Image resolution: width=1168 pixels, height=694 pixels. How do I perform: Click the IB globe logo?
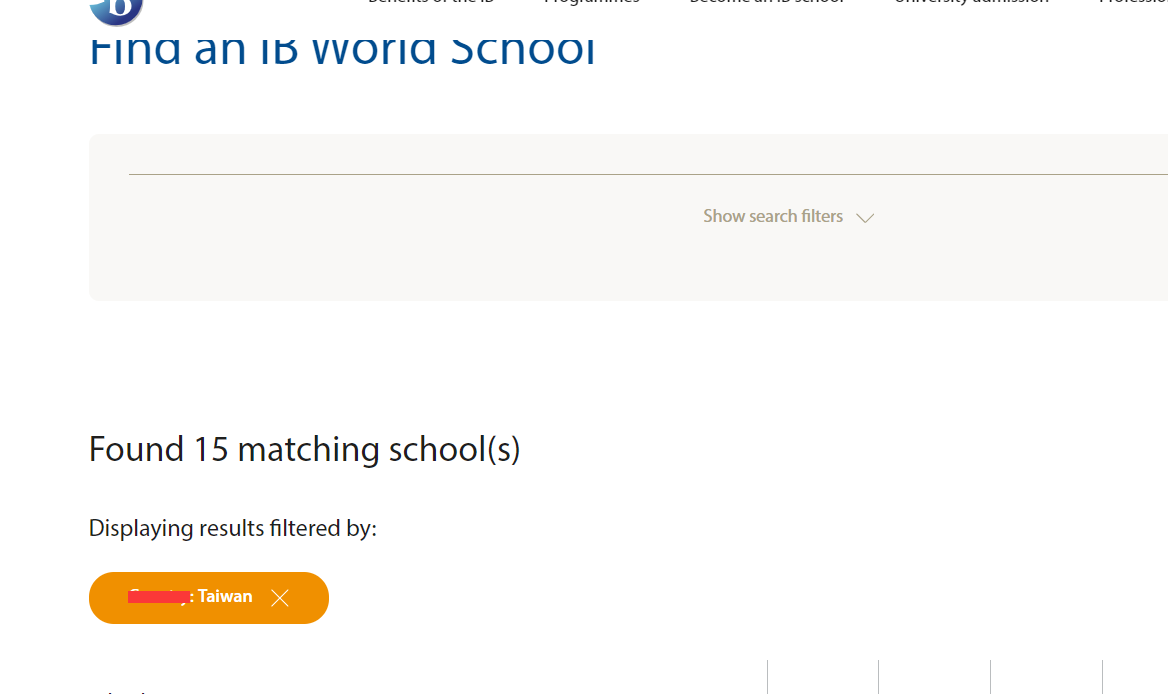pos(116,10)
